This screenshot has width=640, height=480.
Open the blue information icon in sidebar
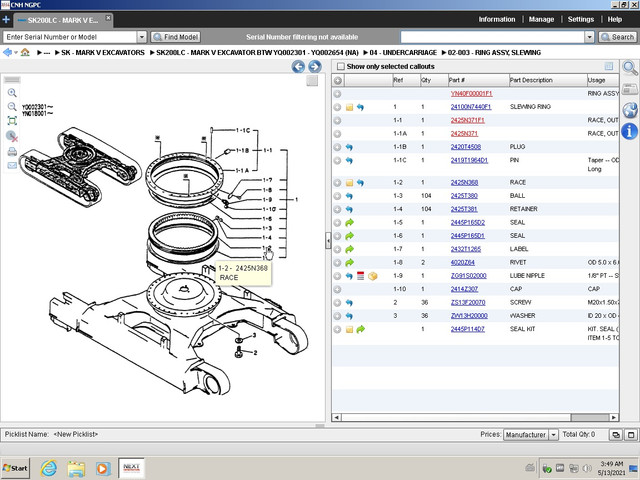(x=630, y=131)
